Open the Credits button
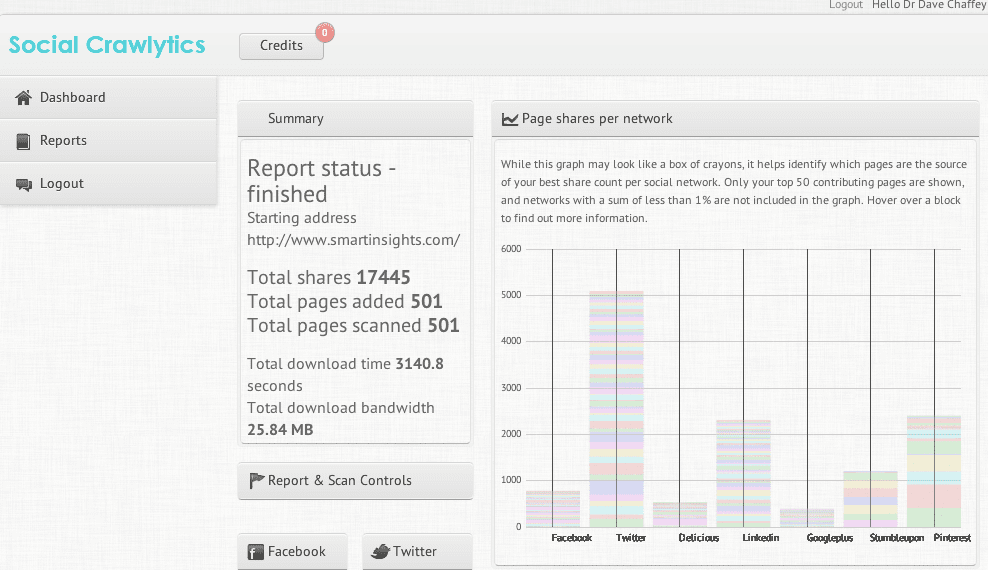The height and width of the screenshot is (570, 988). [x=281, y=46]
